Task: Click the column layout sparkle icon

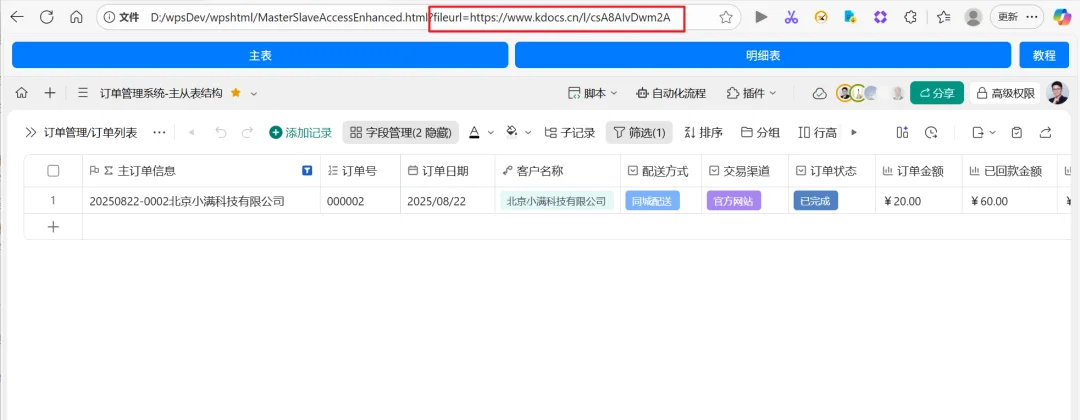Action: [902, 132]
